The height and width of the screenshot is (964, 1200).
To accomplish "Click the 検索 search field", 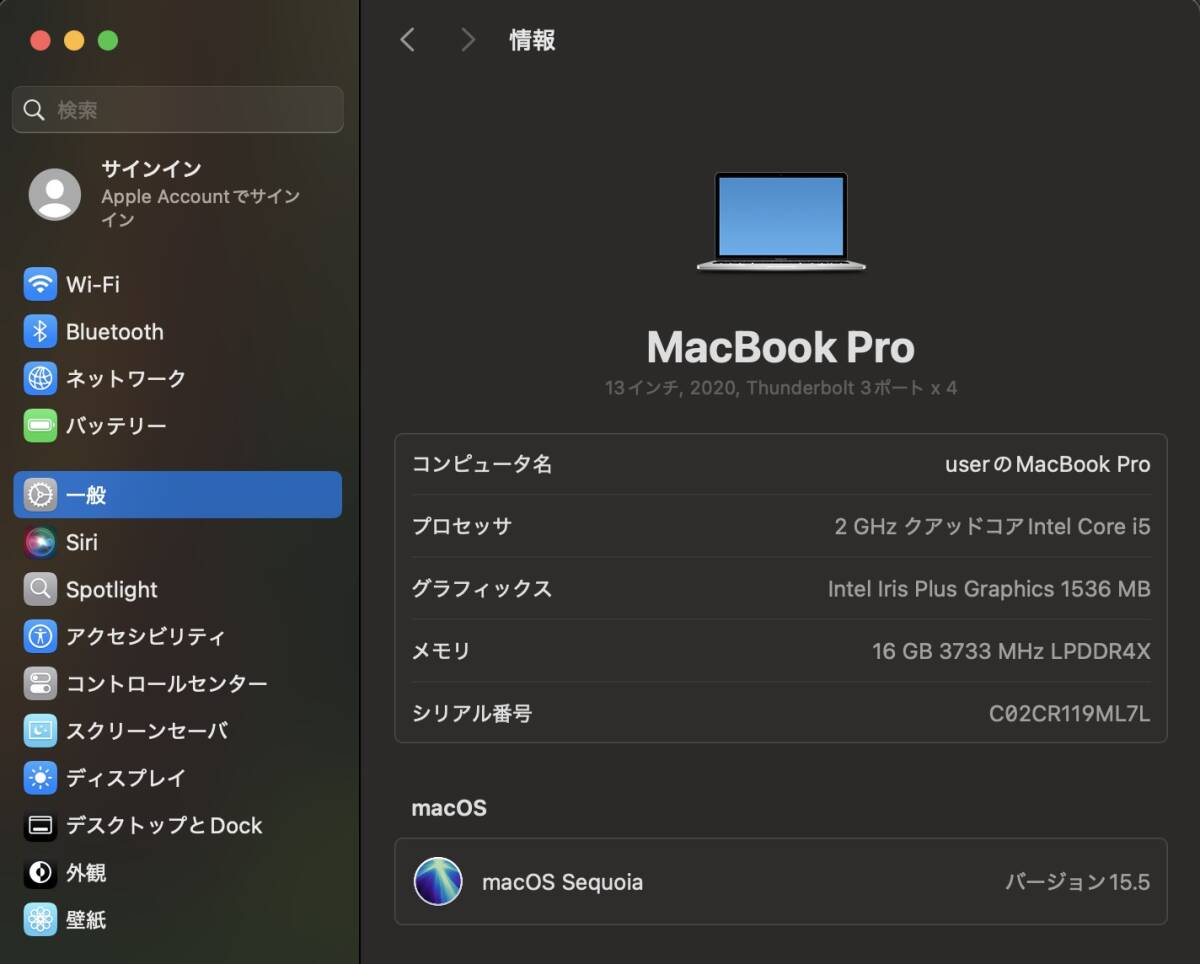I will point(177,110).
